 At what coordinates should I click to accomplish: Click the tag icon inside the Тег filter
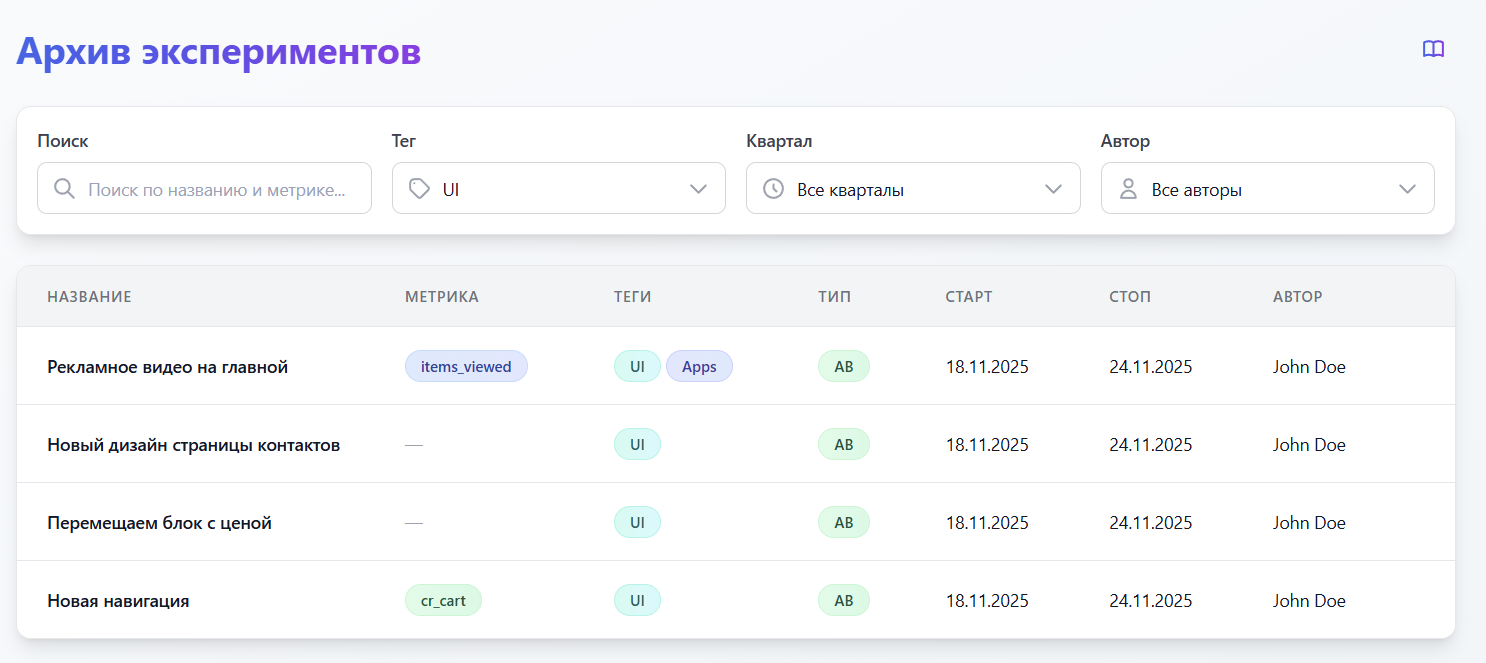[418, 188]
